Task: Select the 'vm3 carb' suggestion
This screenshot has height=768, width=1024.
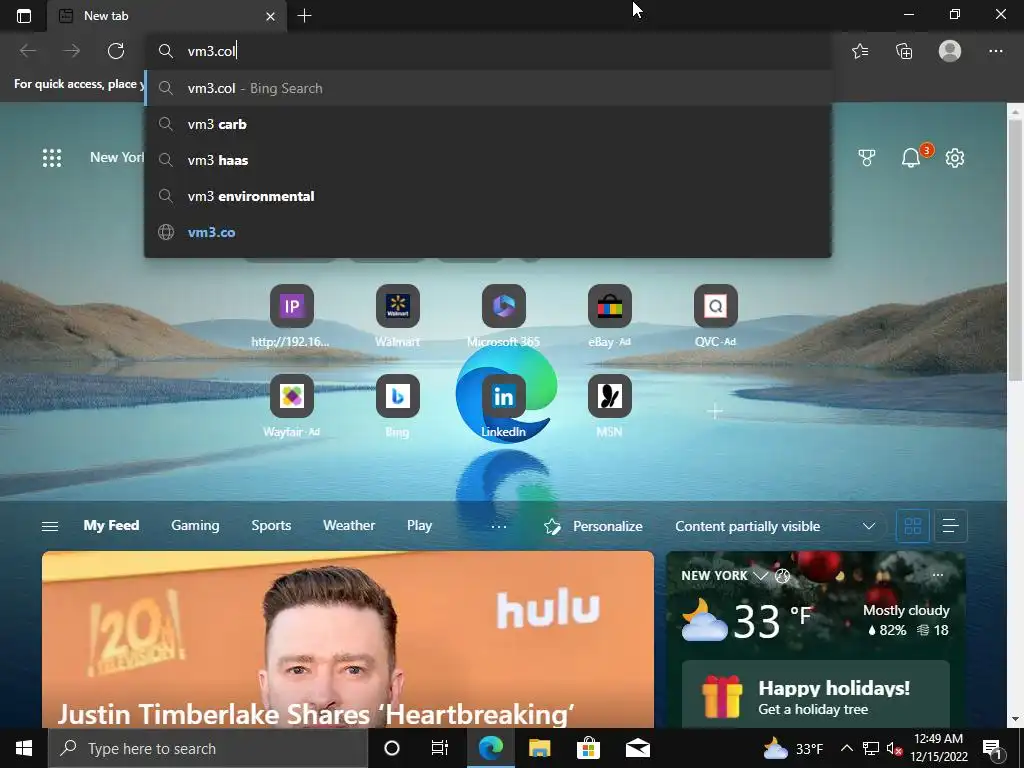Action: pyautogui.click(x=488, y=124)
